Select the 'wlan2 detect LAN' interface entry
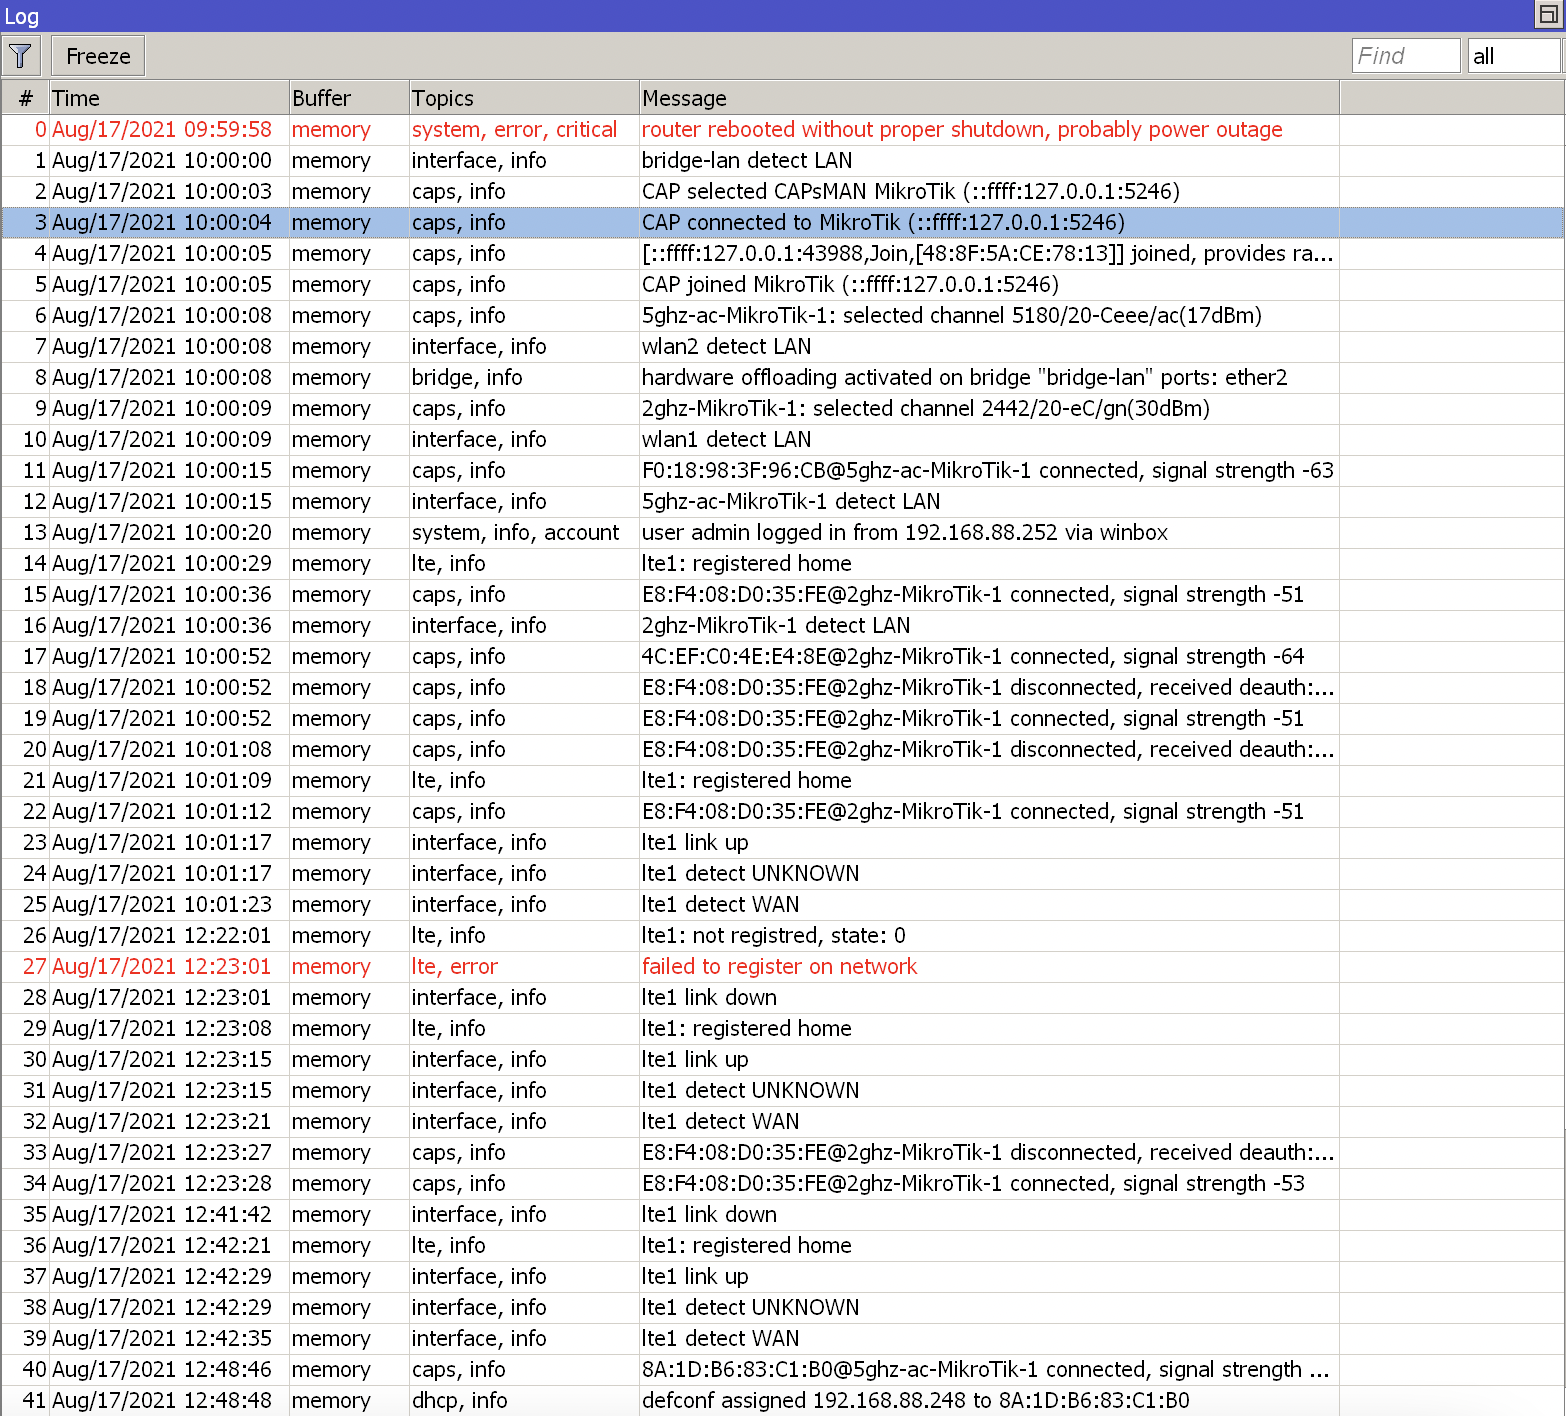1566x1416 pixels. click(700, 346)
